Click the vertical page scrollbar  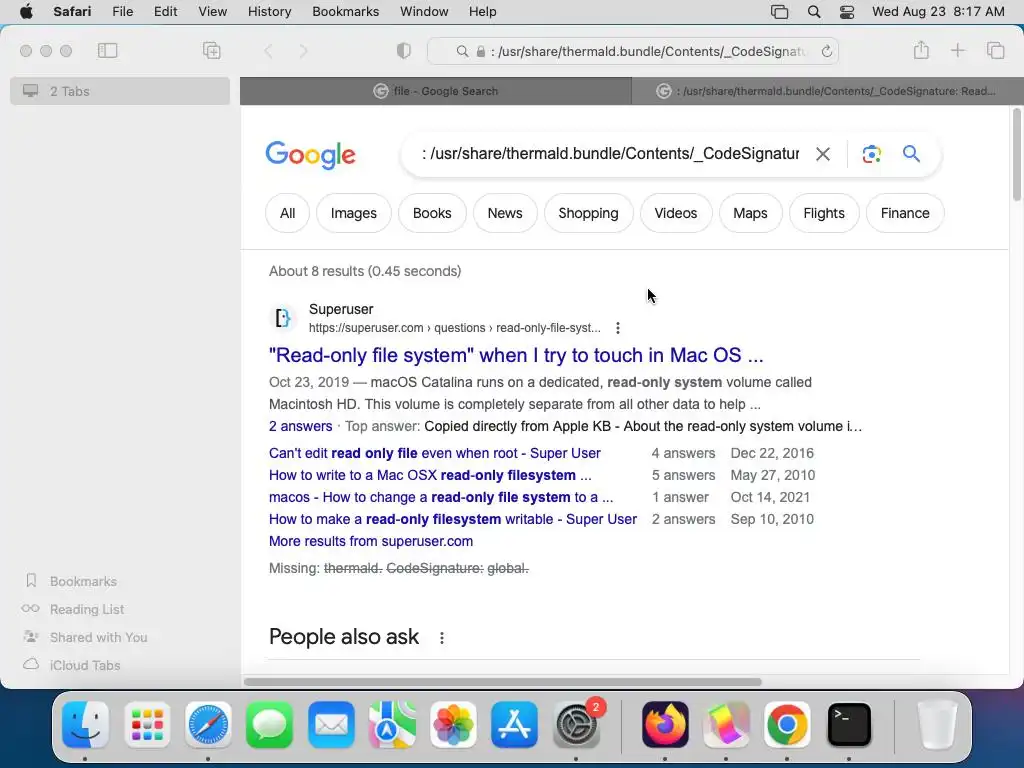coord(1016,155)
